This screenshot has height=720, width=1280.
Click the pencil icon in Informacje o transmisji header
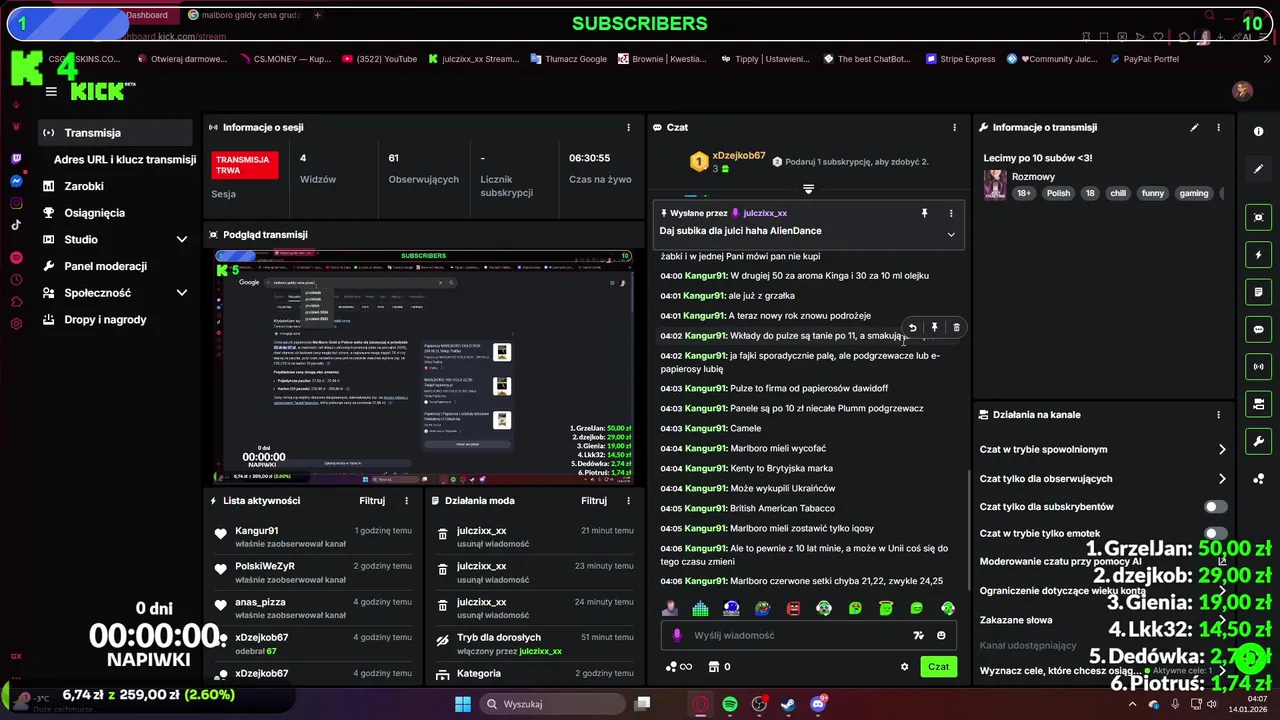click(x=1194, y=128)
